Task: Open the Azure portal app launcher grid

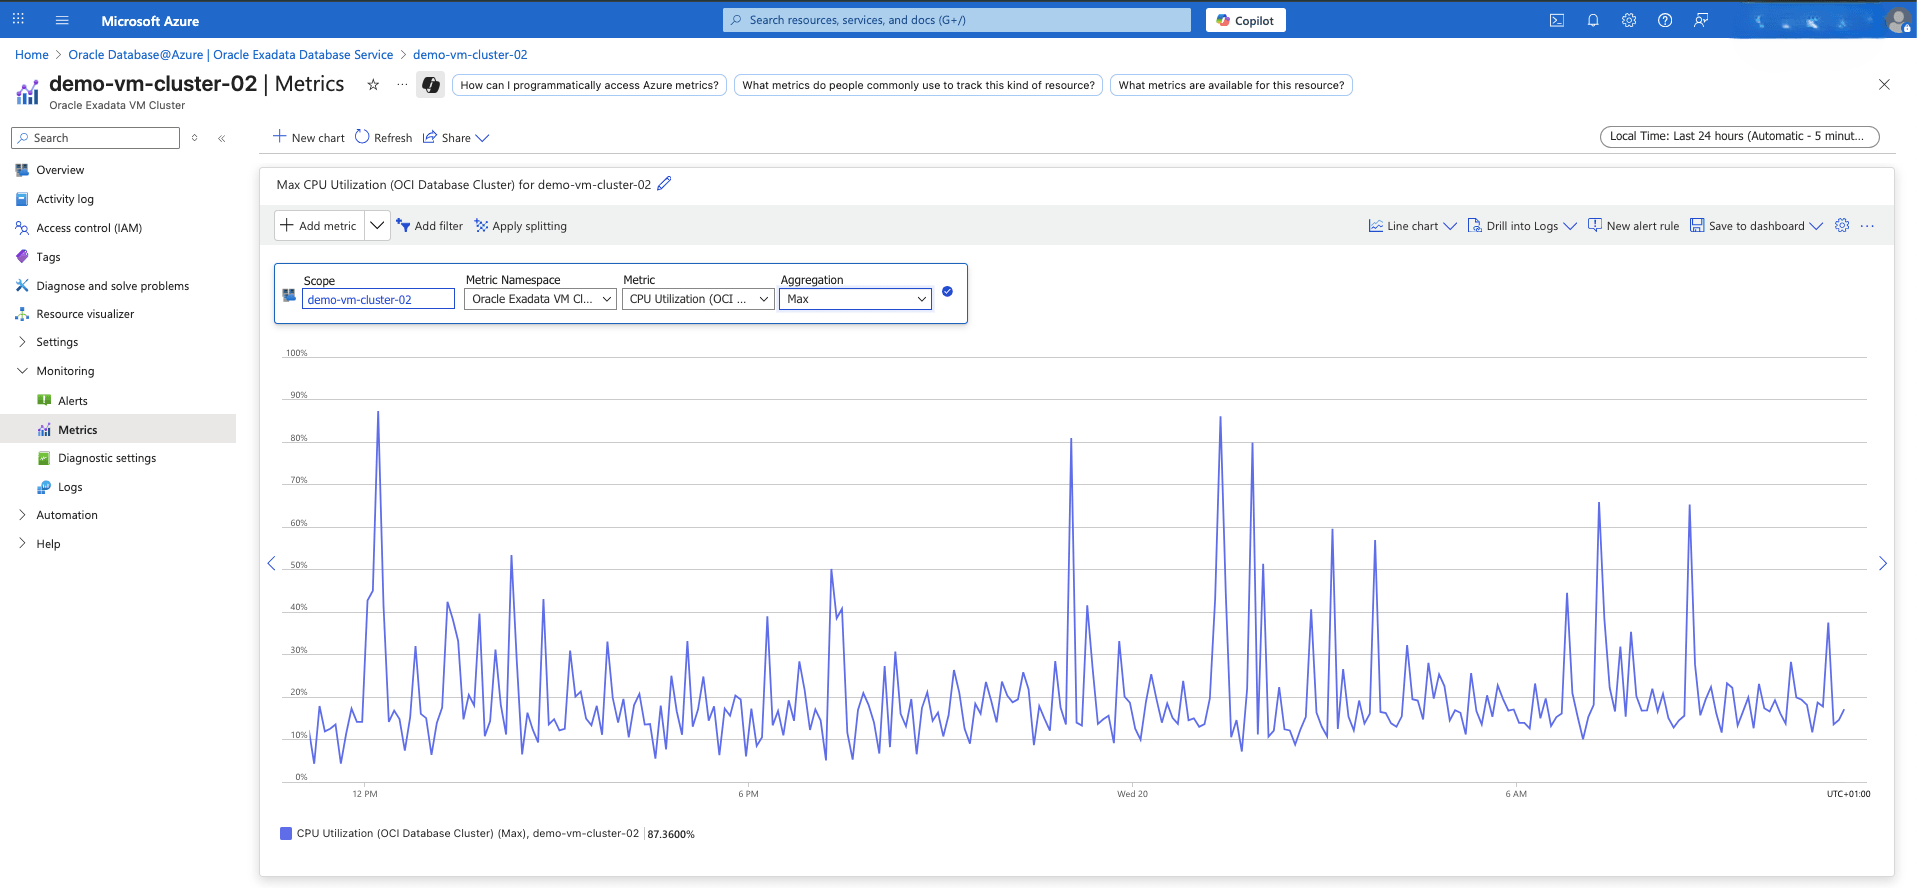Action: (18, 20)
